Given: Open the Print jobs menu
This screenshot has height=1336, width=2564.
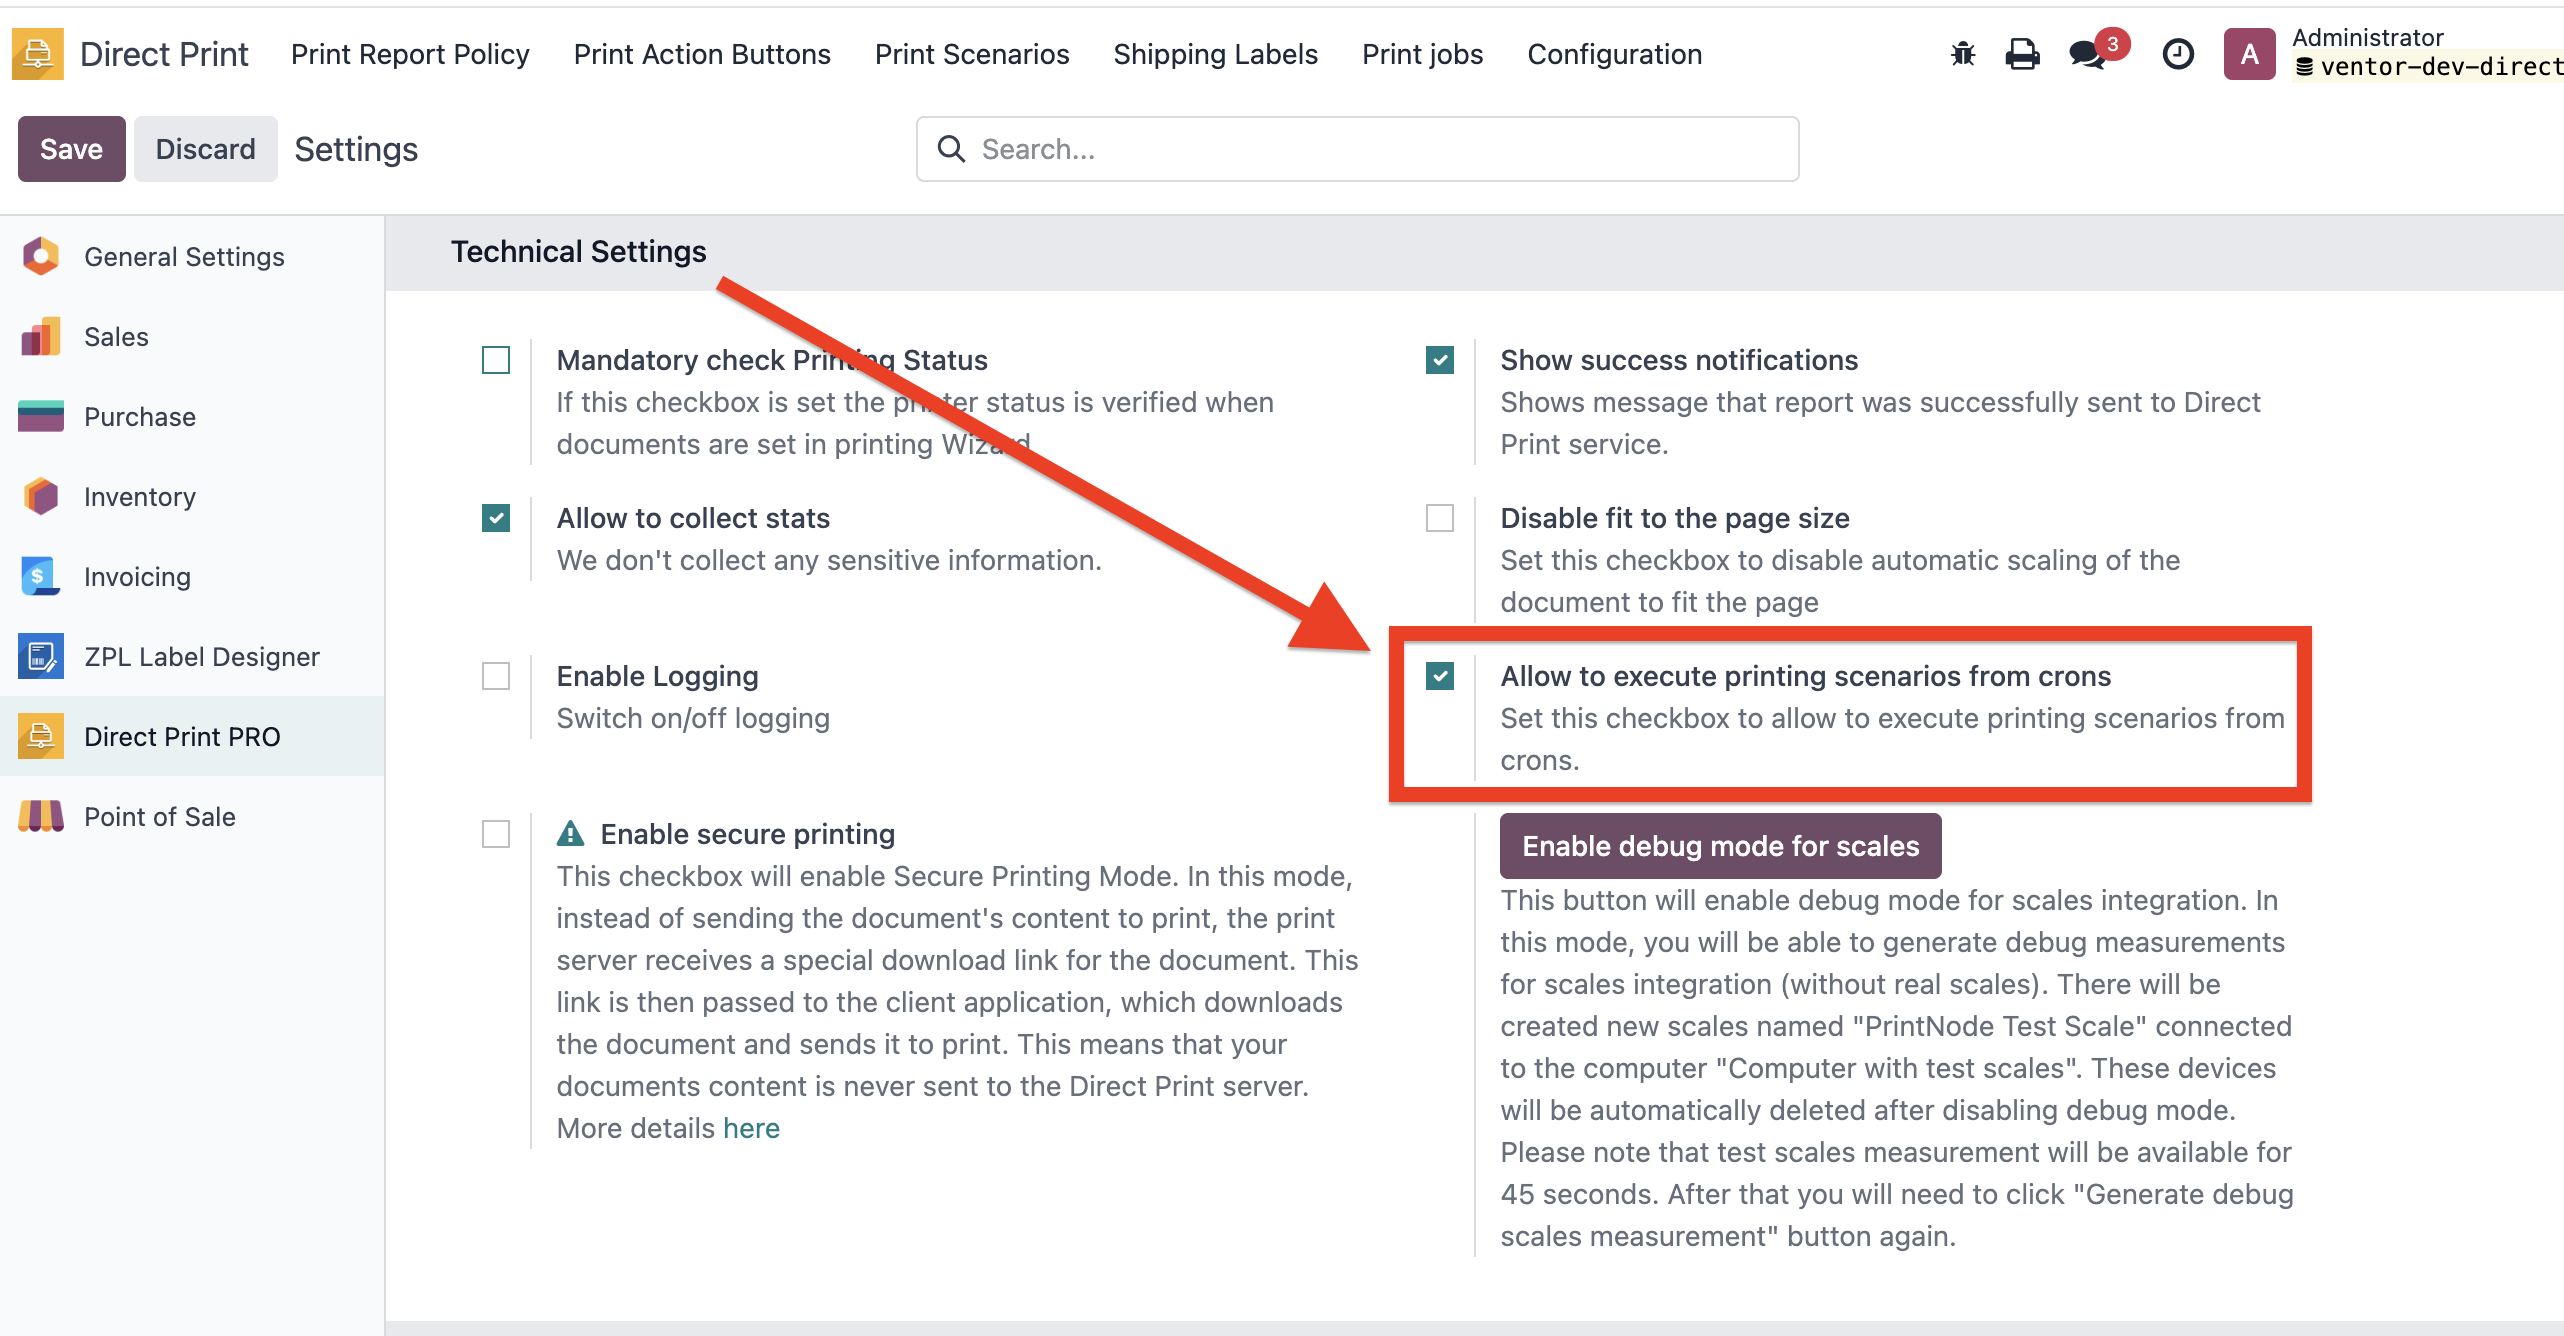Looking at the screenshot, I should (x=1422, y=54).
